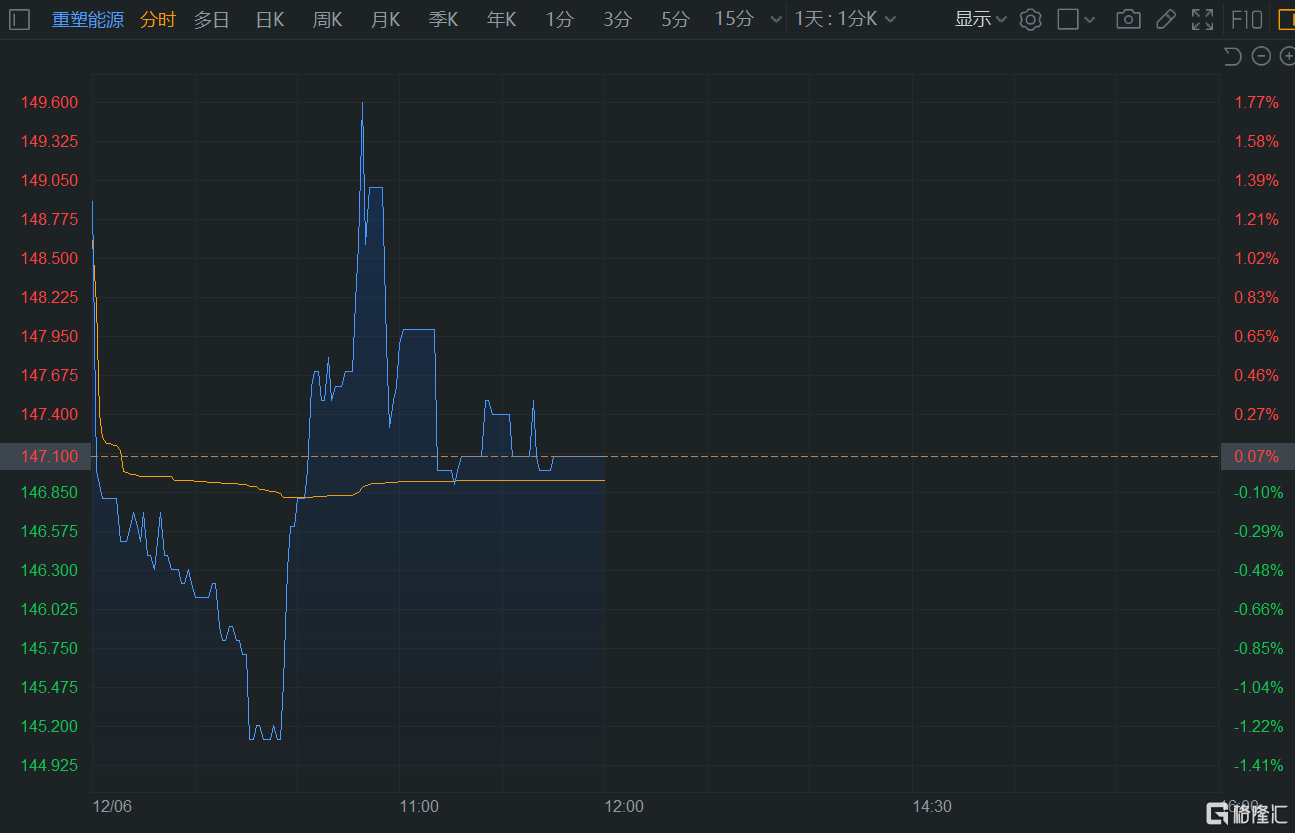This screenshot has height=833, width=1295.
Task: Select the 季K quarterly candlestick tab
Action: [x=444, y=19]
